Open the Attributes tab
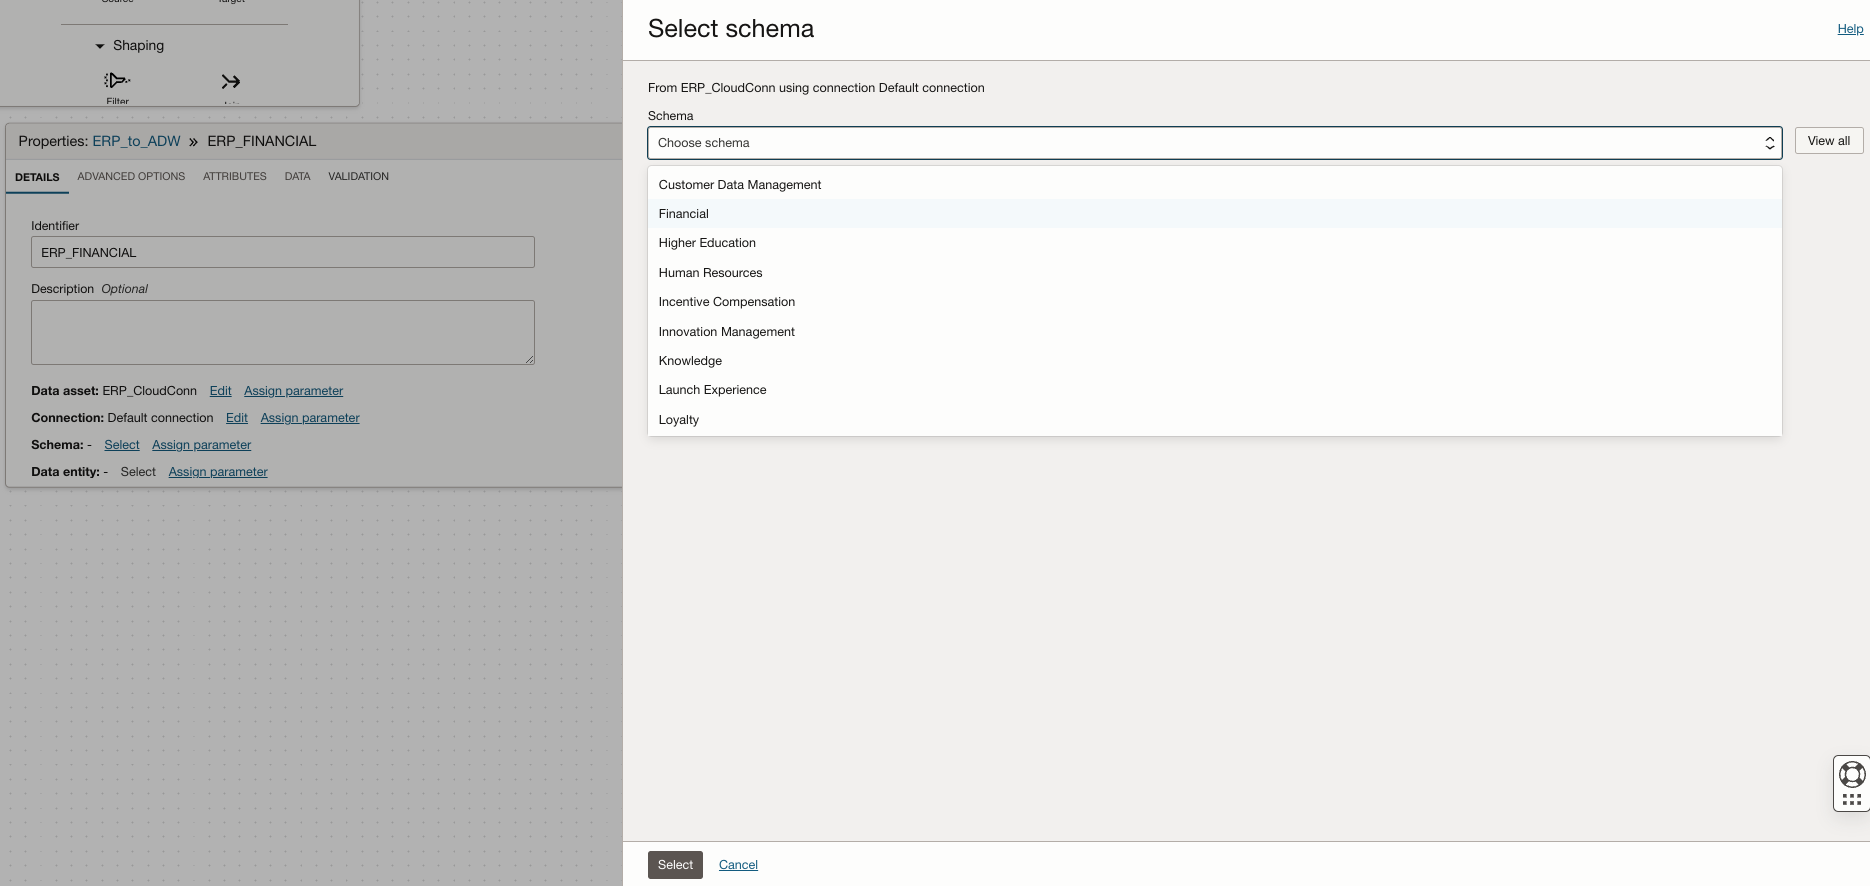This screenshot has width=1870, height=886. pyautogui.click(x=235, y=177)
